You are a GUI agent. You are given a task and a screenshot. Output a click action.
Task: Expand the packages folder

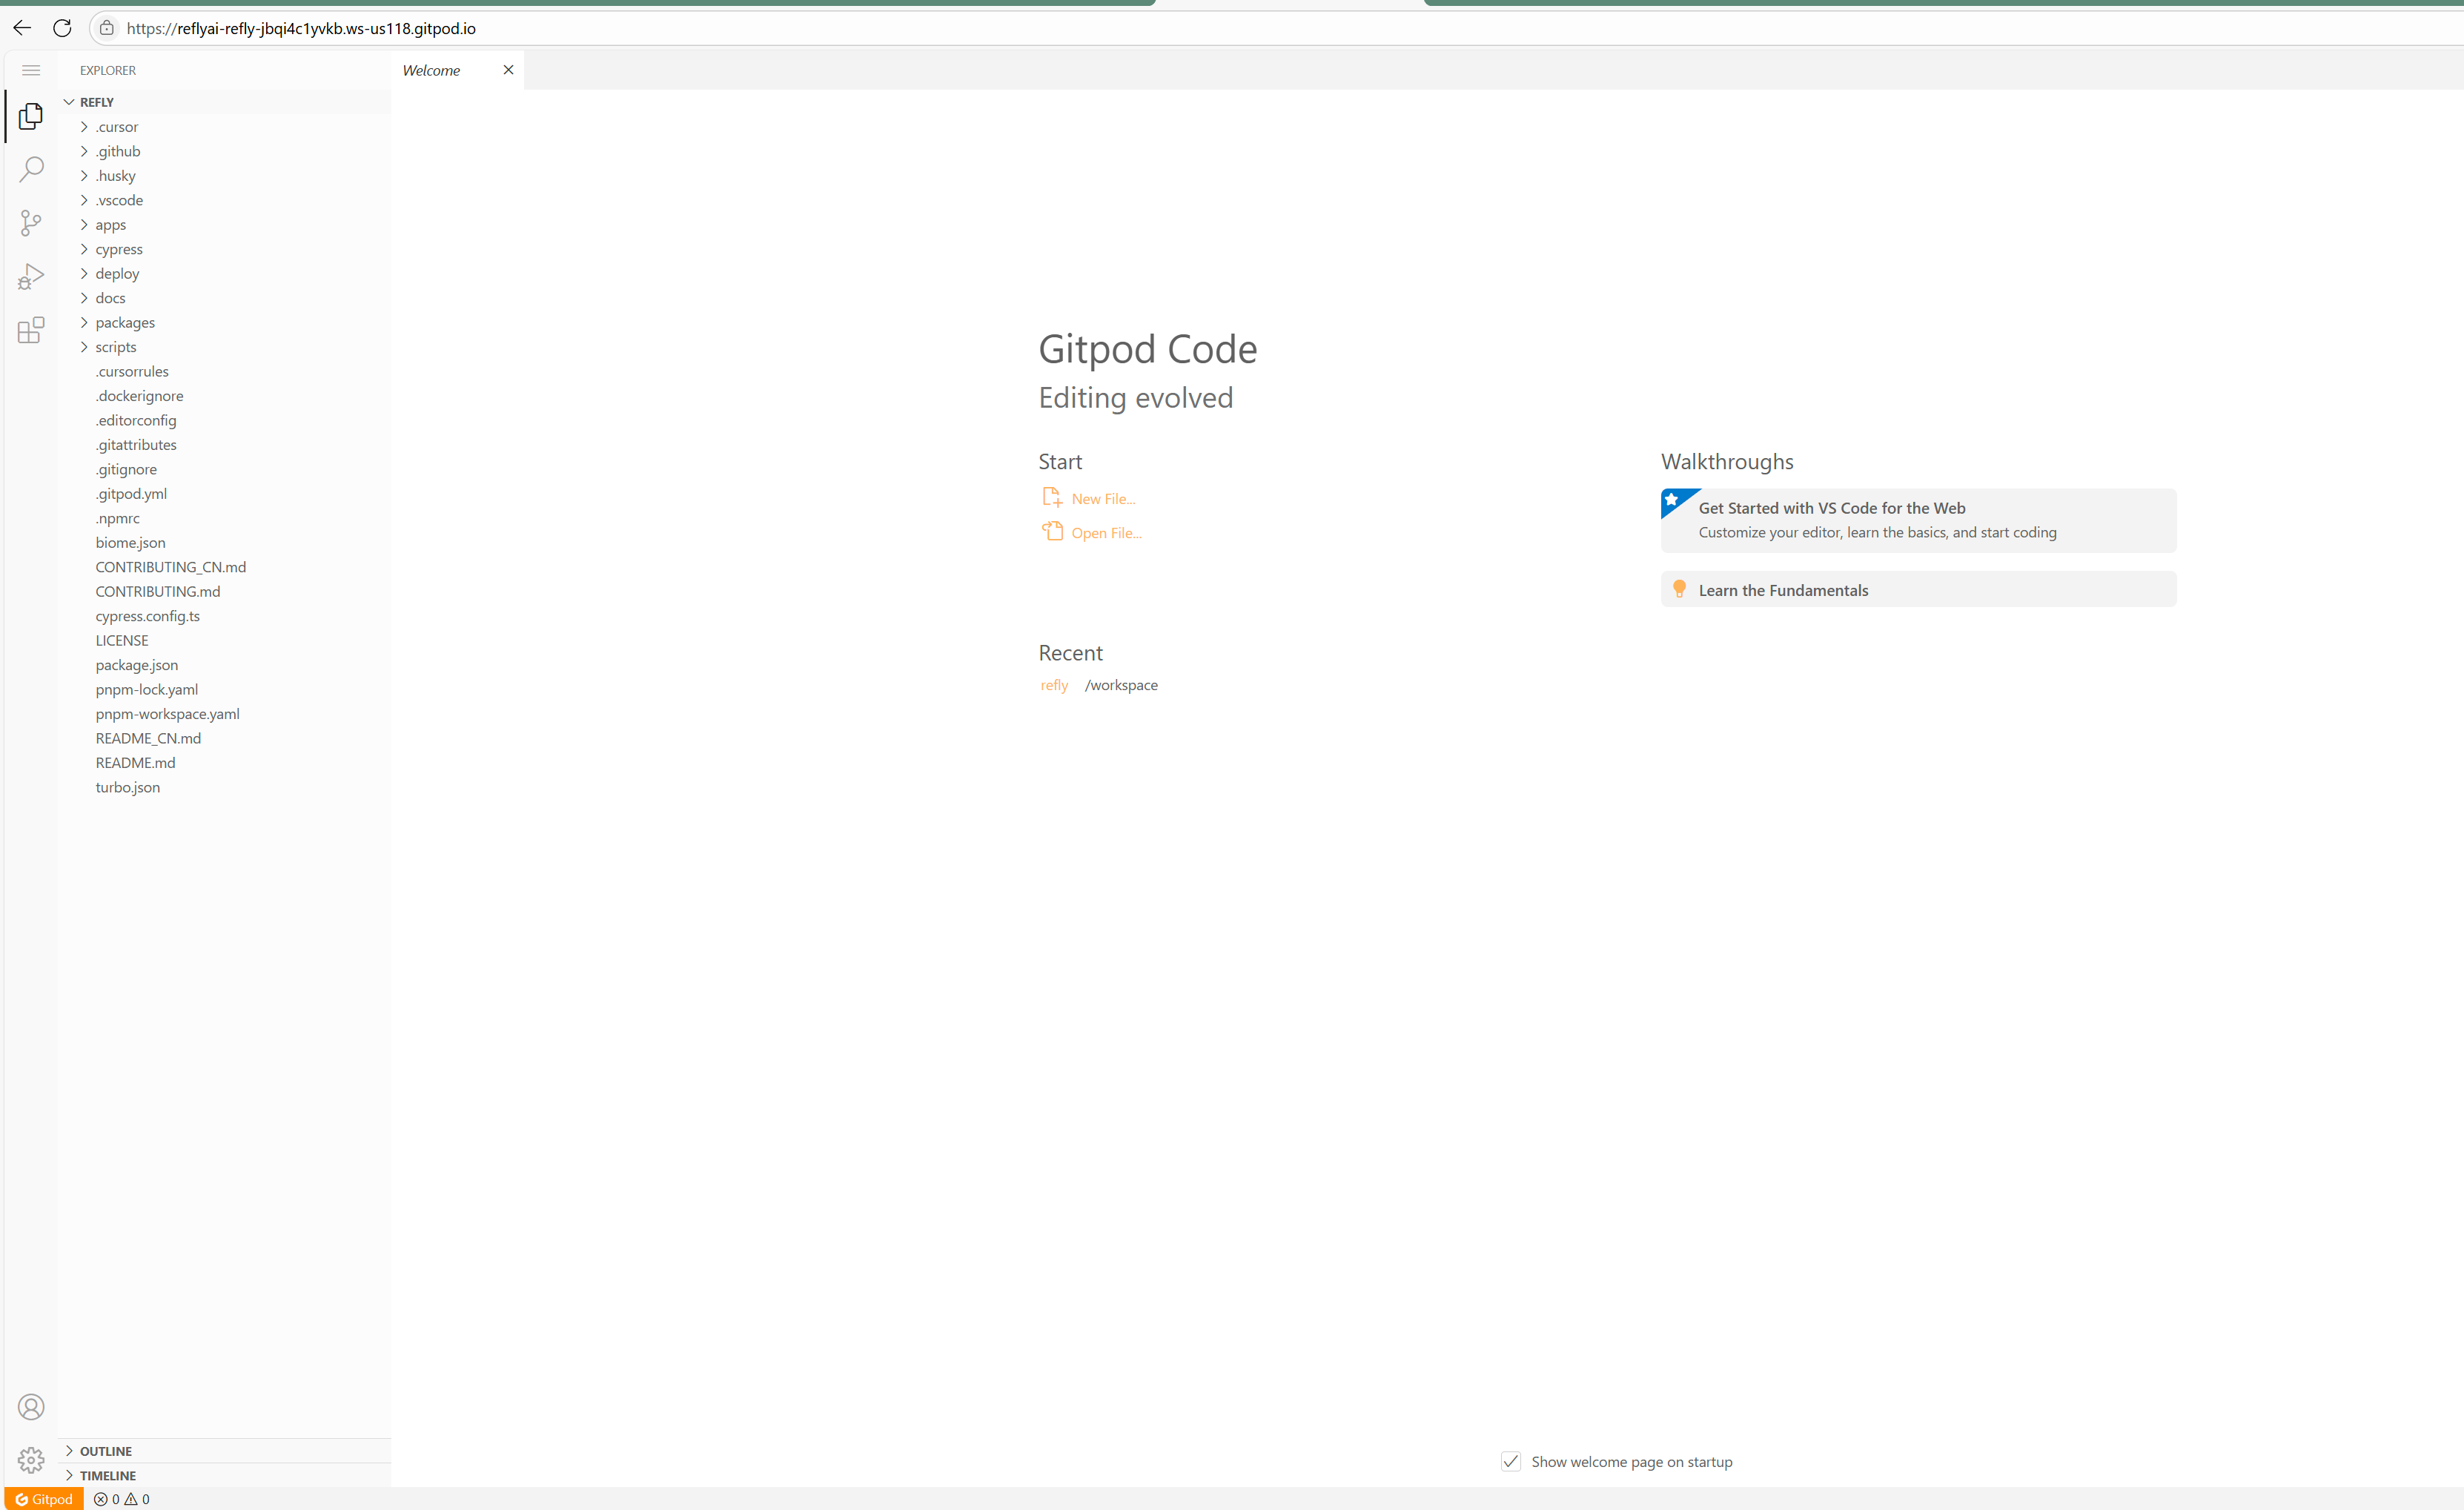[125, 323]
